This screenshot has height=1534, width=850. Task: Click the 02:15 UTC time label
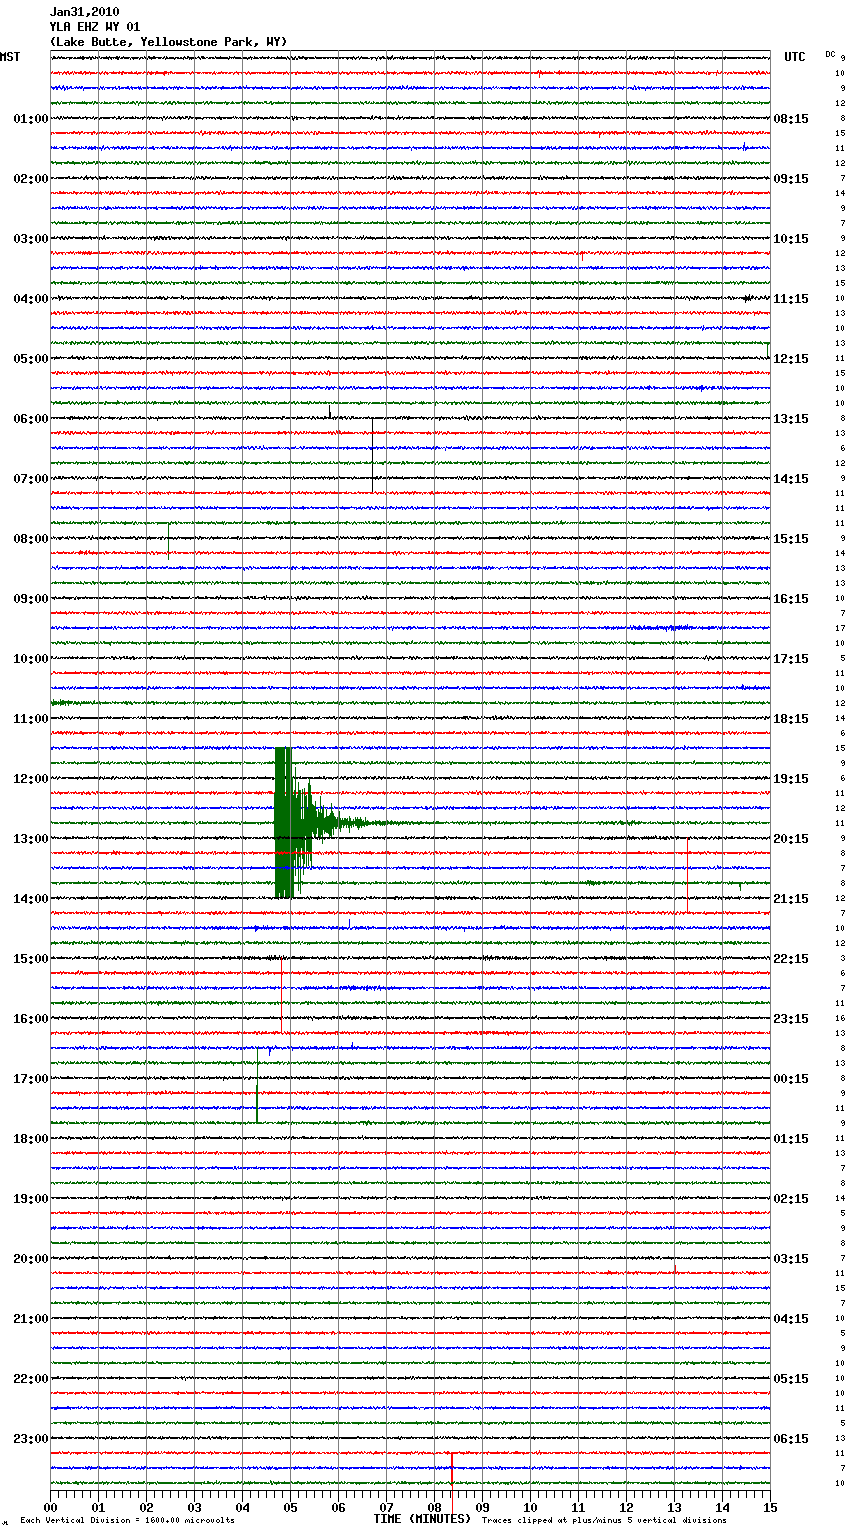pos(791,1199)
